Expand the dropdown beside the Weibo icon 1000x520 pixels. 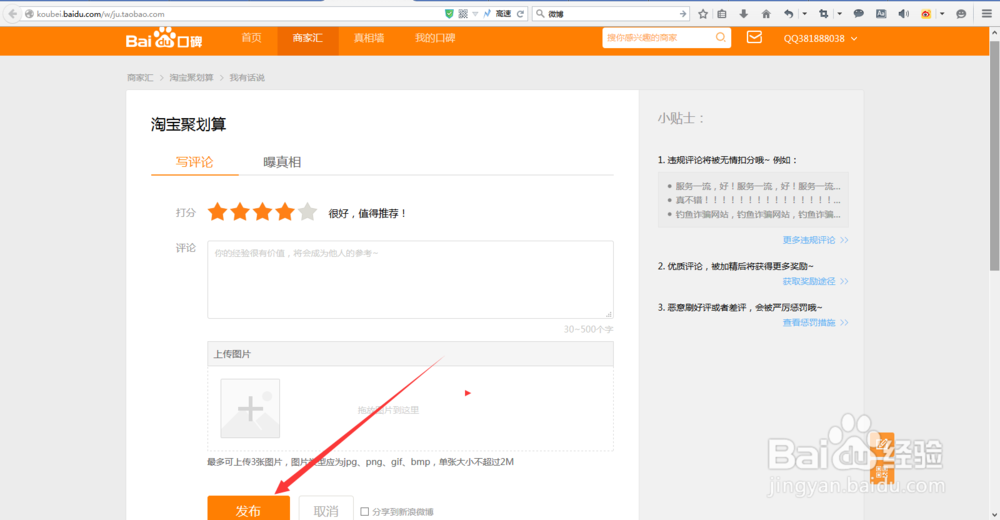[942, 13]
